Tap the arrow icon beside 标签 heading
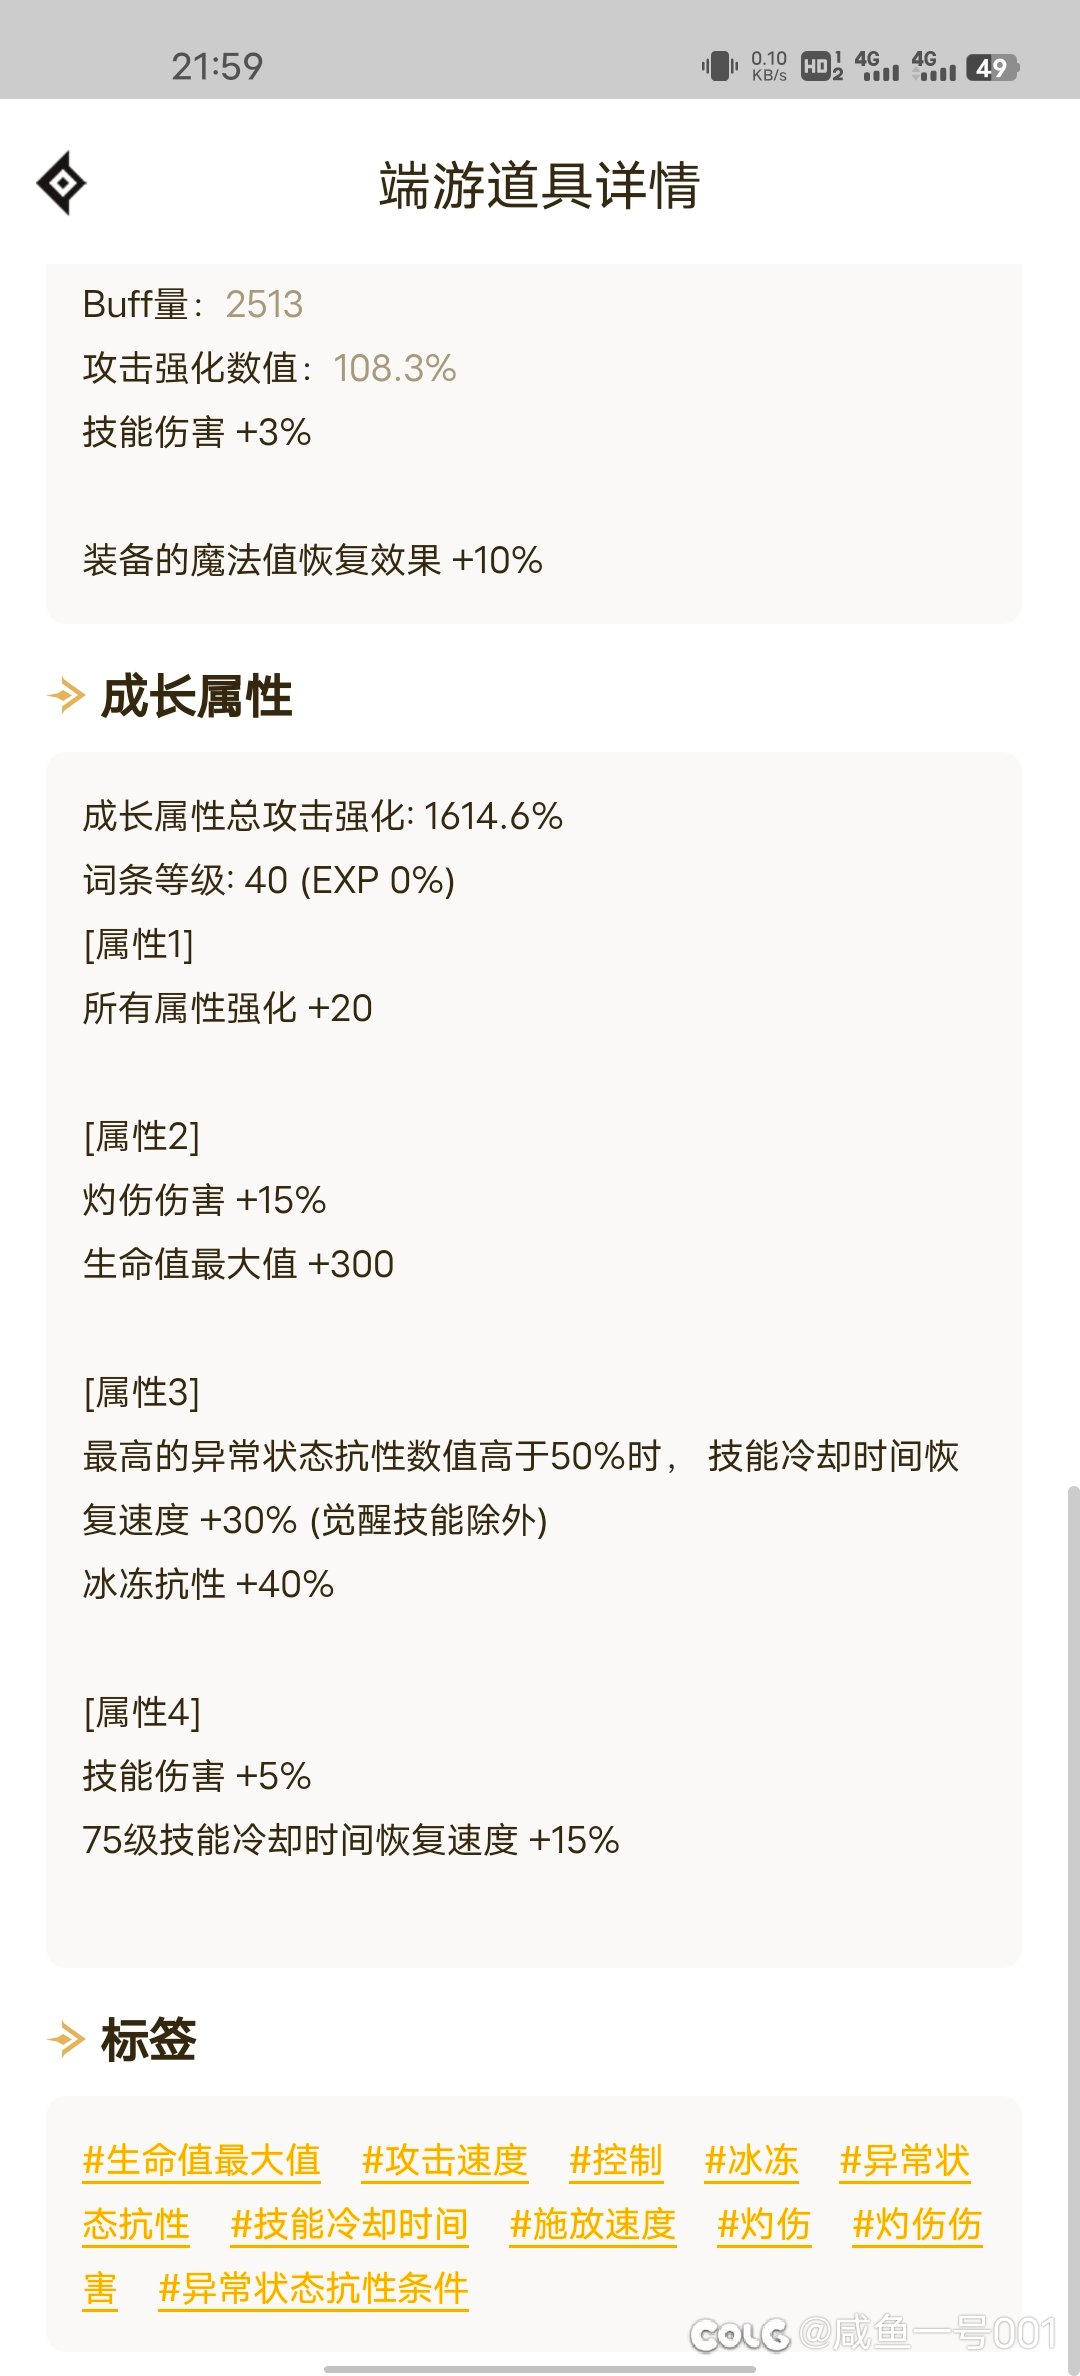 (67, 2040)
